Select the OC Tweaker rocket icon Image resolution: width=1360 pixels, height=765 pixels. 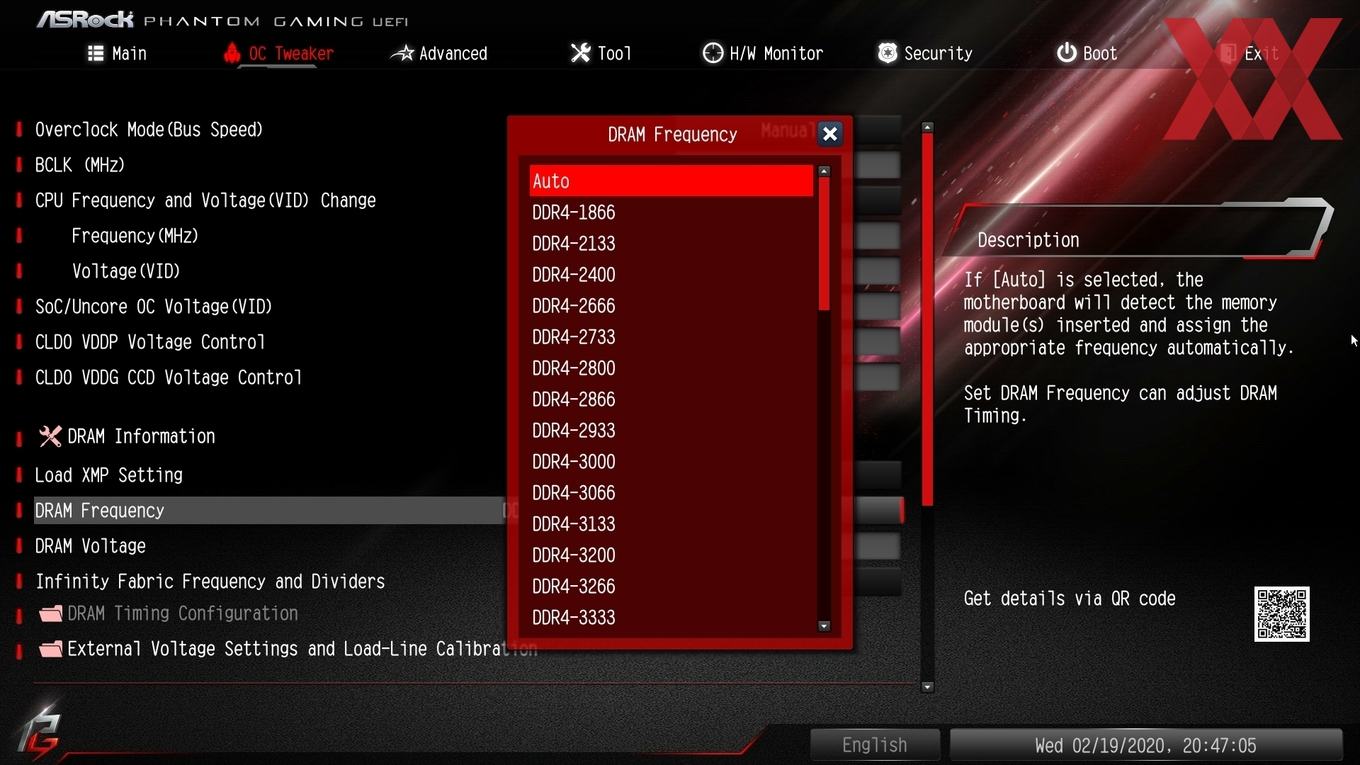pyautogui.click(x=232, y=53)
